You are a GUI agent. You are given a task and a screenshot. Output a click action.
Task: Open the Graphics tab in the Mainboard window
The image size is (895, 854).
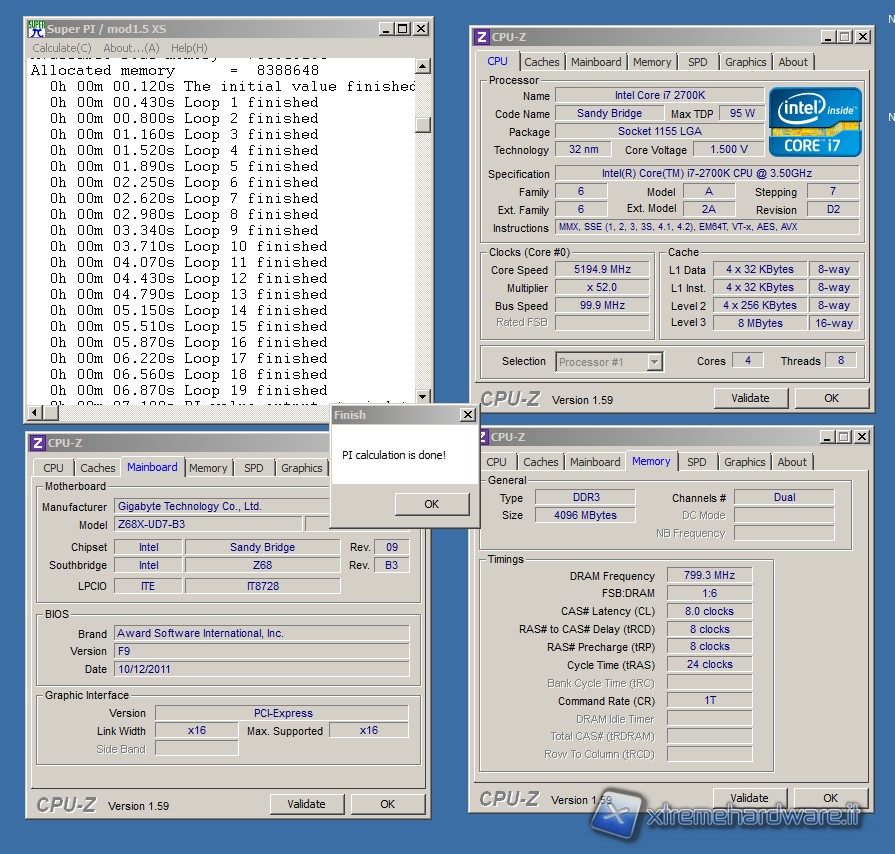click(x=301, y=468)
